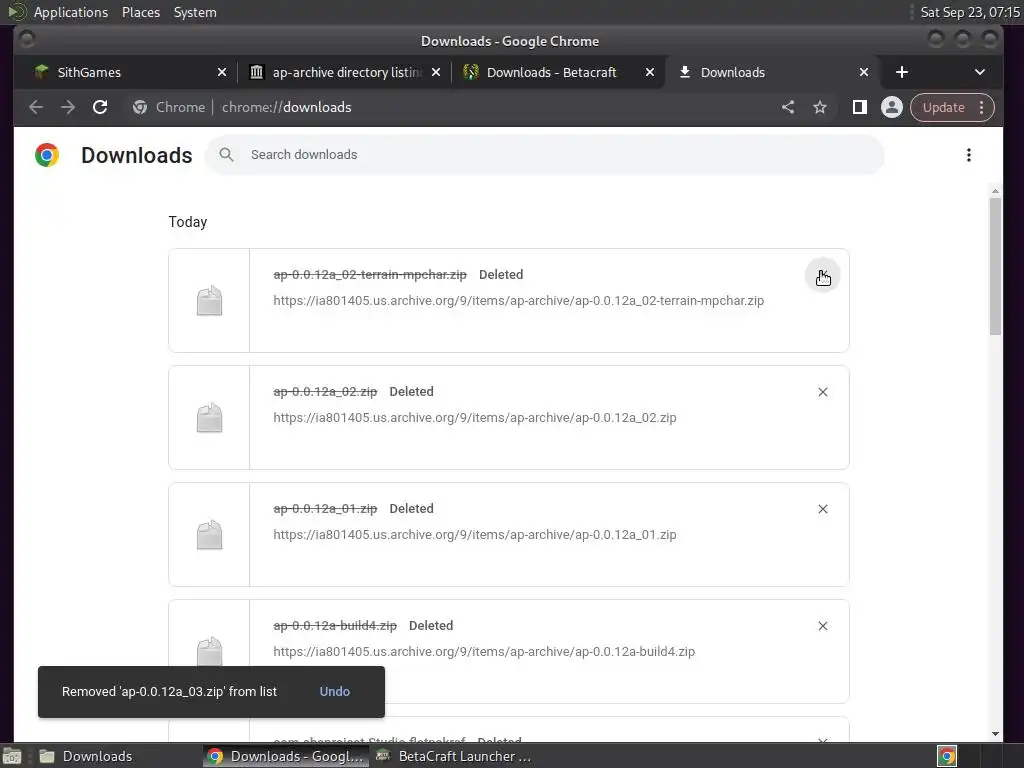Go back using the browser back arrow
The height and width of the screenshot is (768, 1024).
(x=36, y=107)
